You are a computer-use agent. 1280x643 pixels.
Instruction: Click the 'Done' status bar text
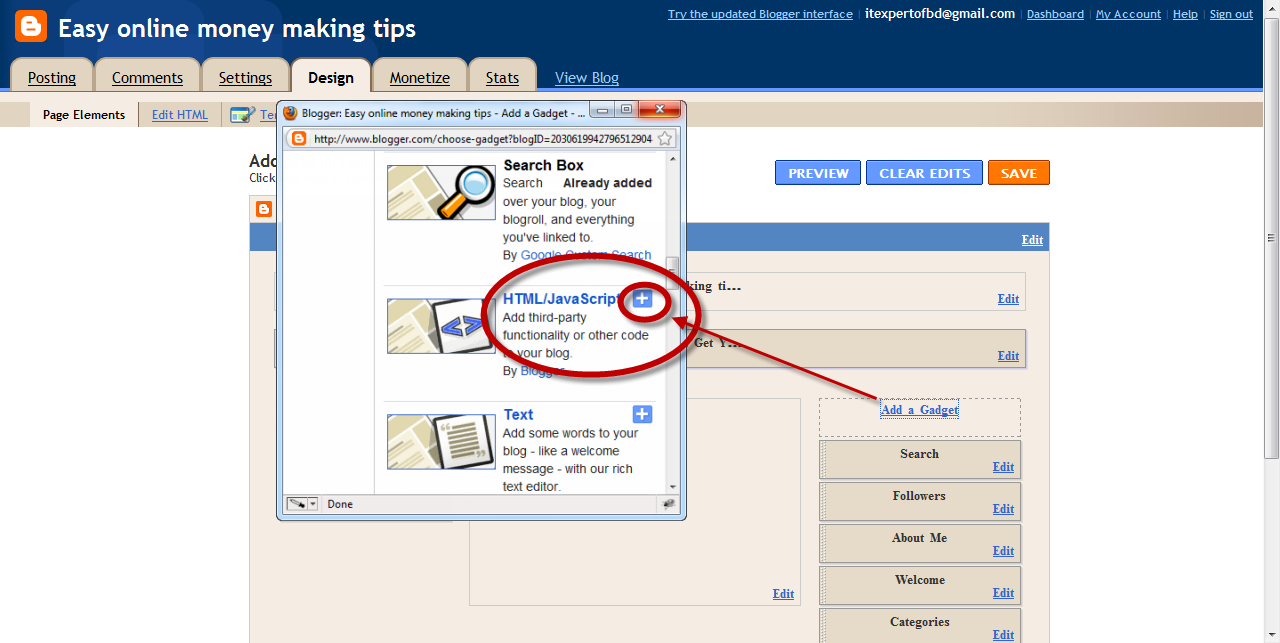pos(340,504)
